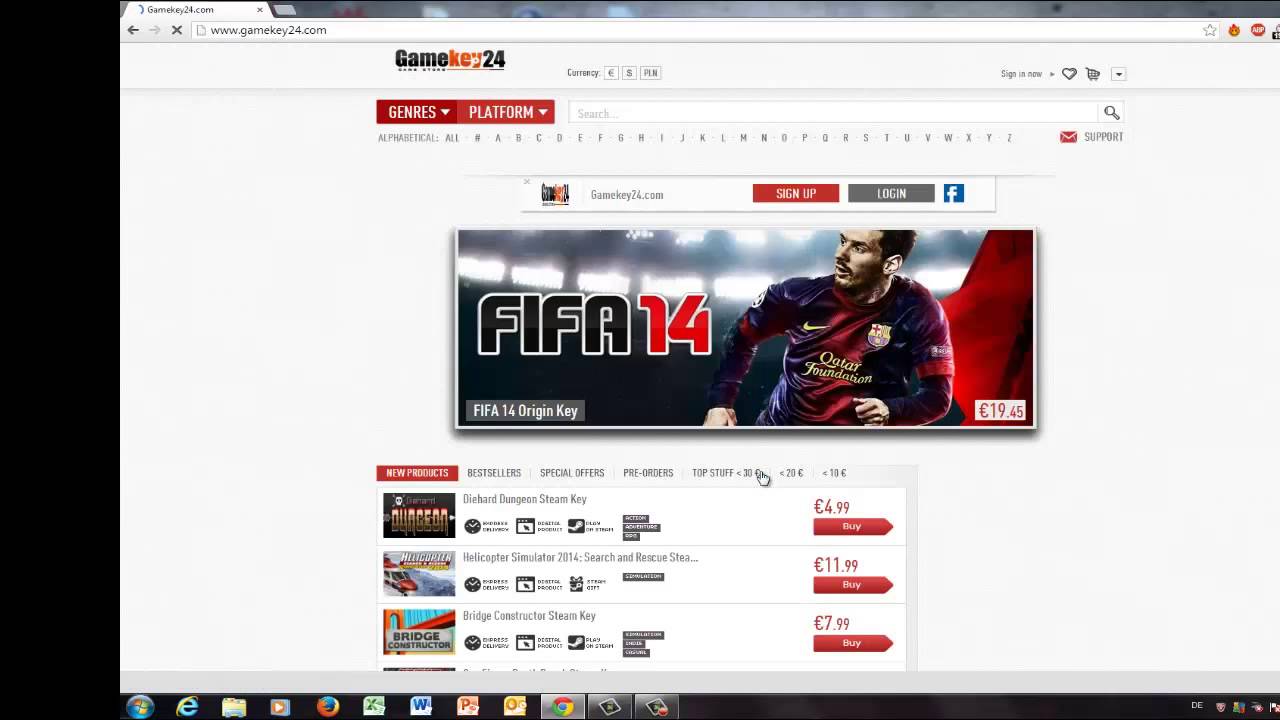Switch currency to Euro
1280x720 pixels.
point(611,73)
